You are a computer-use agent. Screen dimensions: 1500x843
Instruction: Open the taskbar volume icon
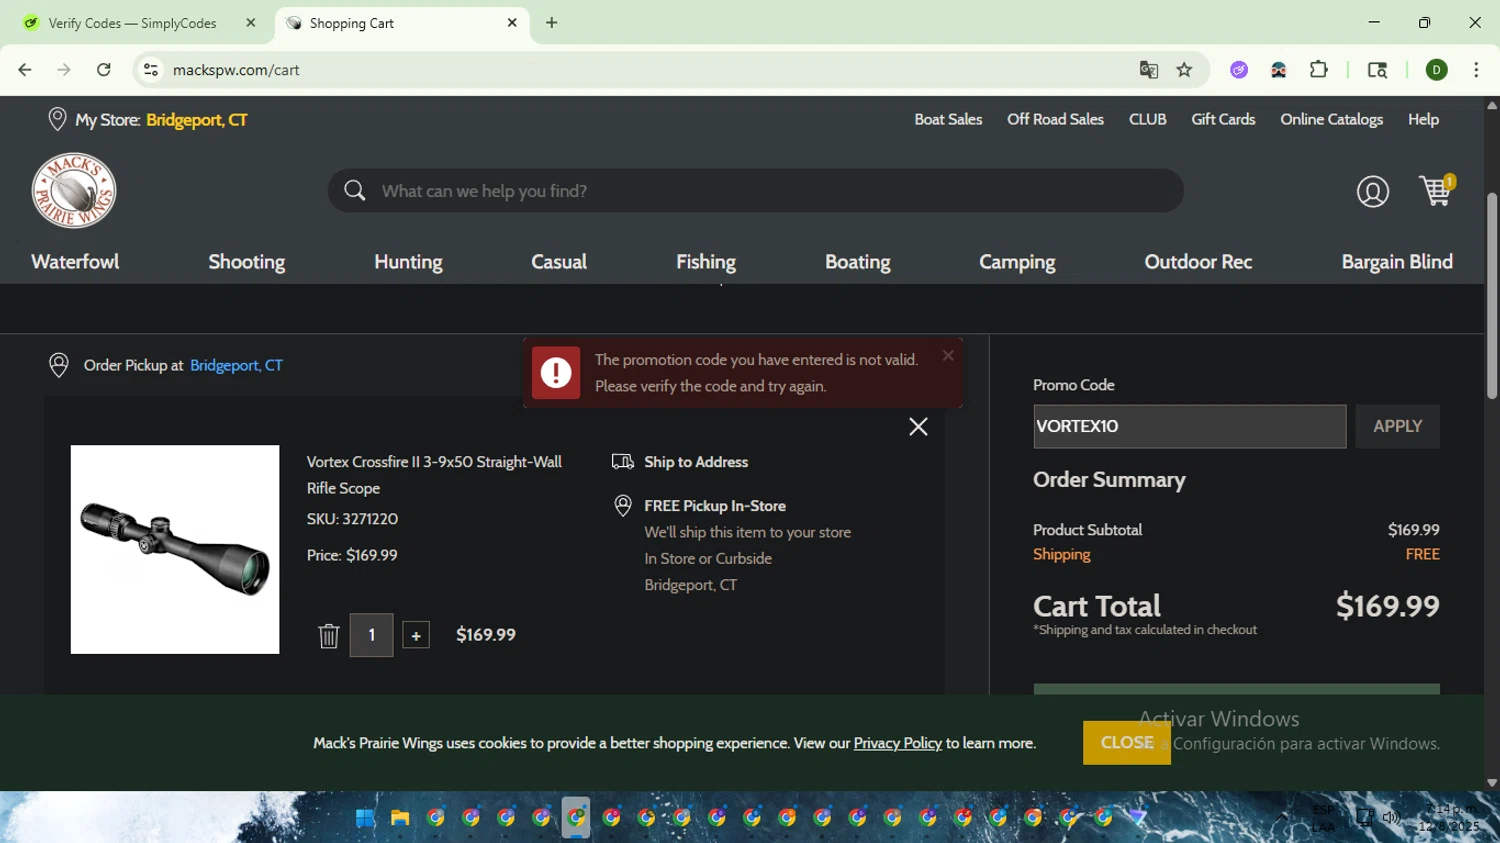coord(1391,818)
